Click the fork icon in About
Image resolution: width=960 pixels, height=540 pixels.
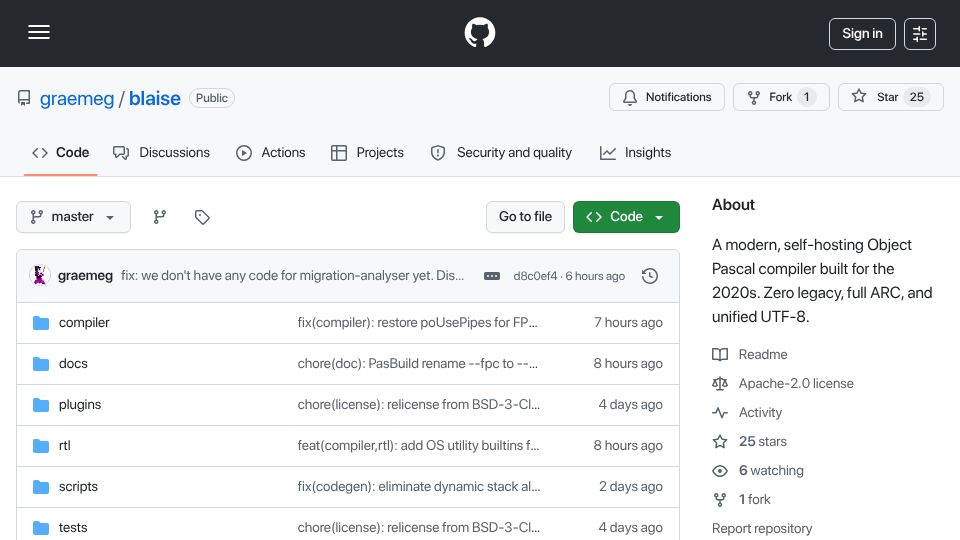(720, 500)
